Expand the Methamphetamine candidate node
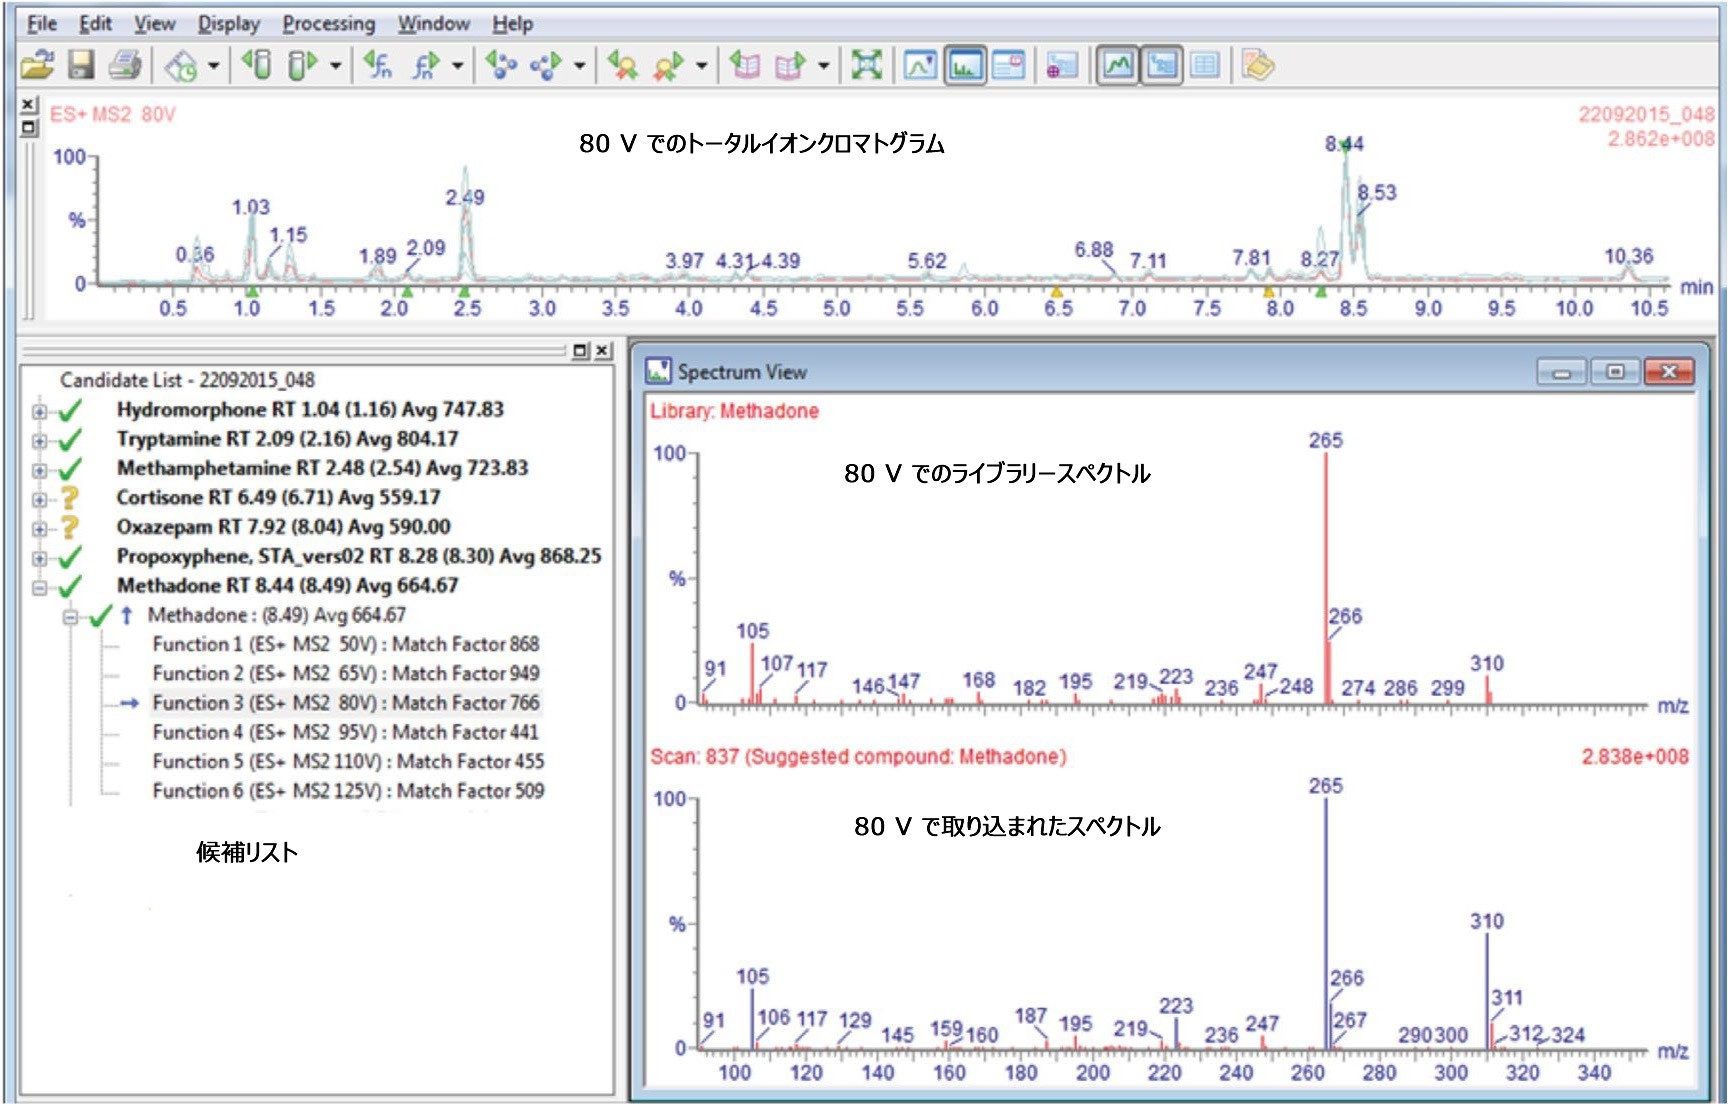1730x1106 pixels. (39, 470)
